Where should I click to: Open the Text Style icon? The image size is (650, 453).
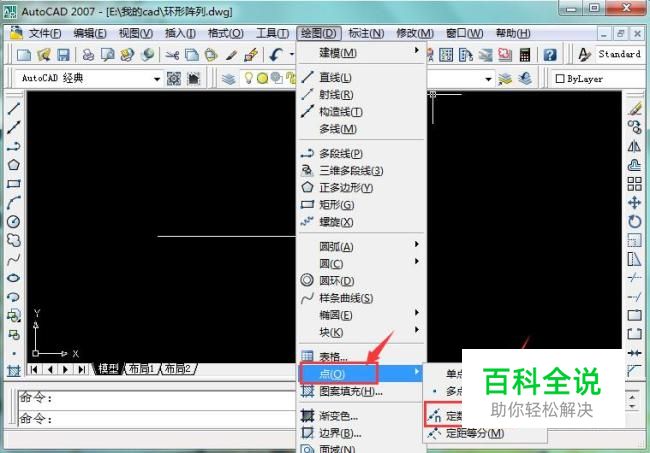tap(584, 55)
